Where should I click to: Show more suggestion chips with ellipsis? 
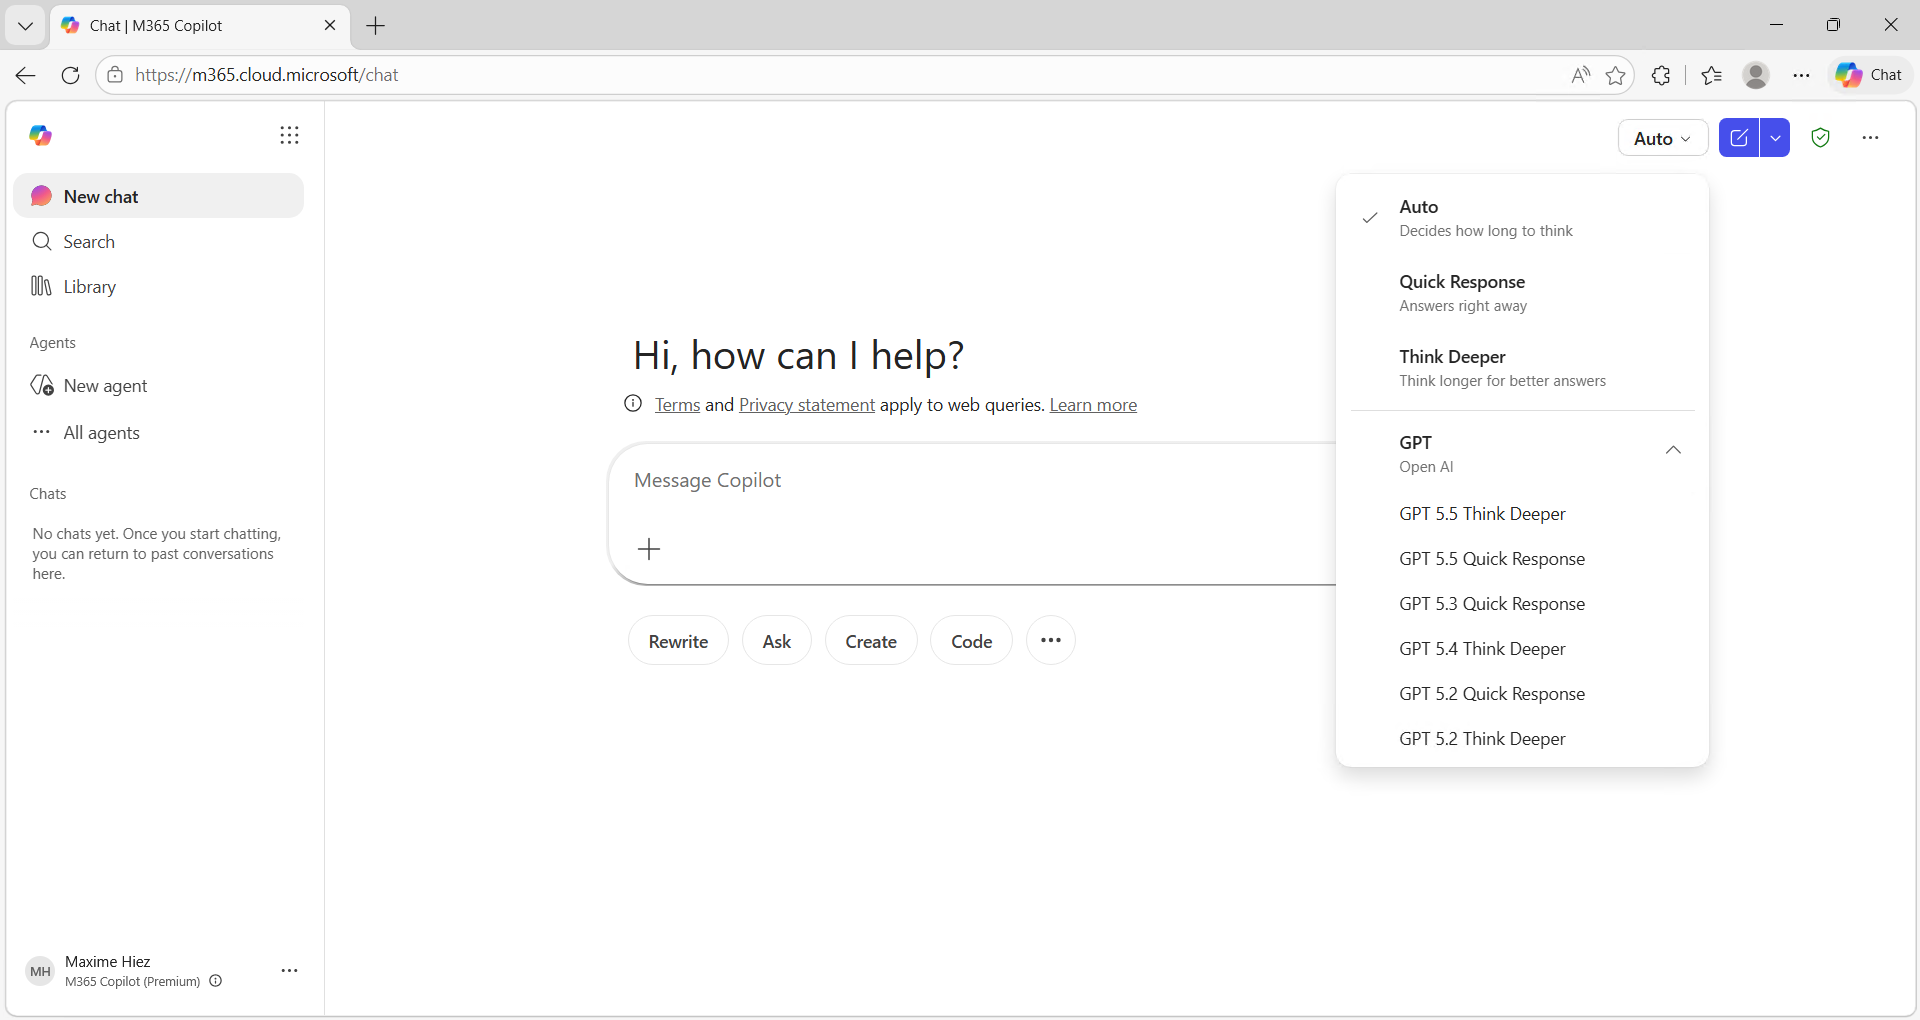1051,641
